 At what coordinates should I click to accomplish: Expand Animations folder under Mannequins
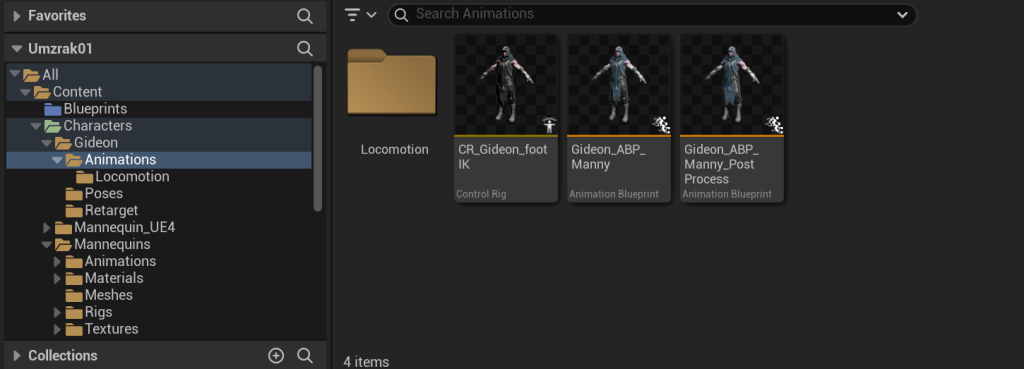click(x=57, y=261)
